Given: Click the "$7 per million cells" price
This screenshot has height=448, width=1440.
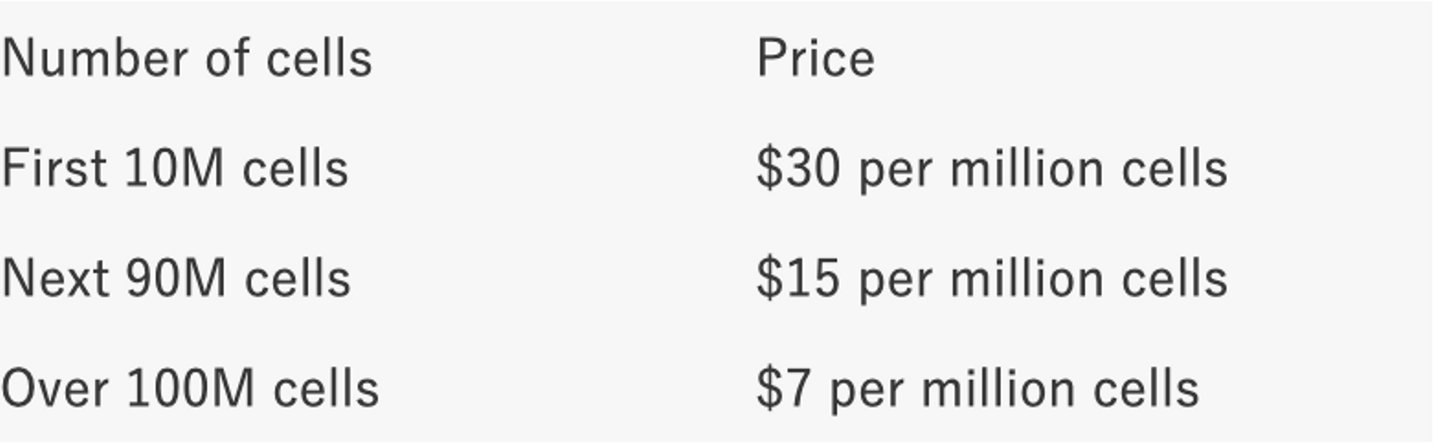Looking at the screenshot, I should [977, 388].
